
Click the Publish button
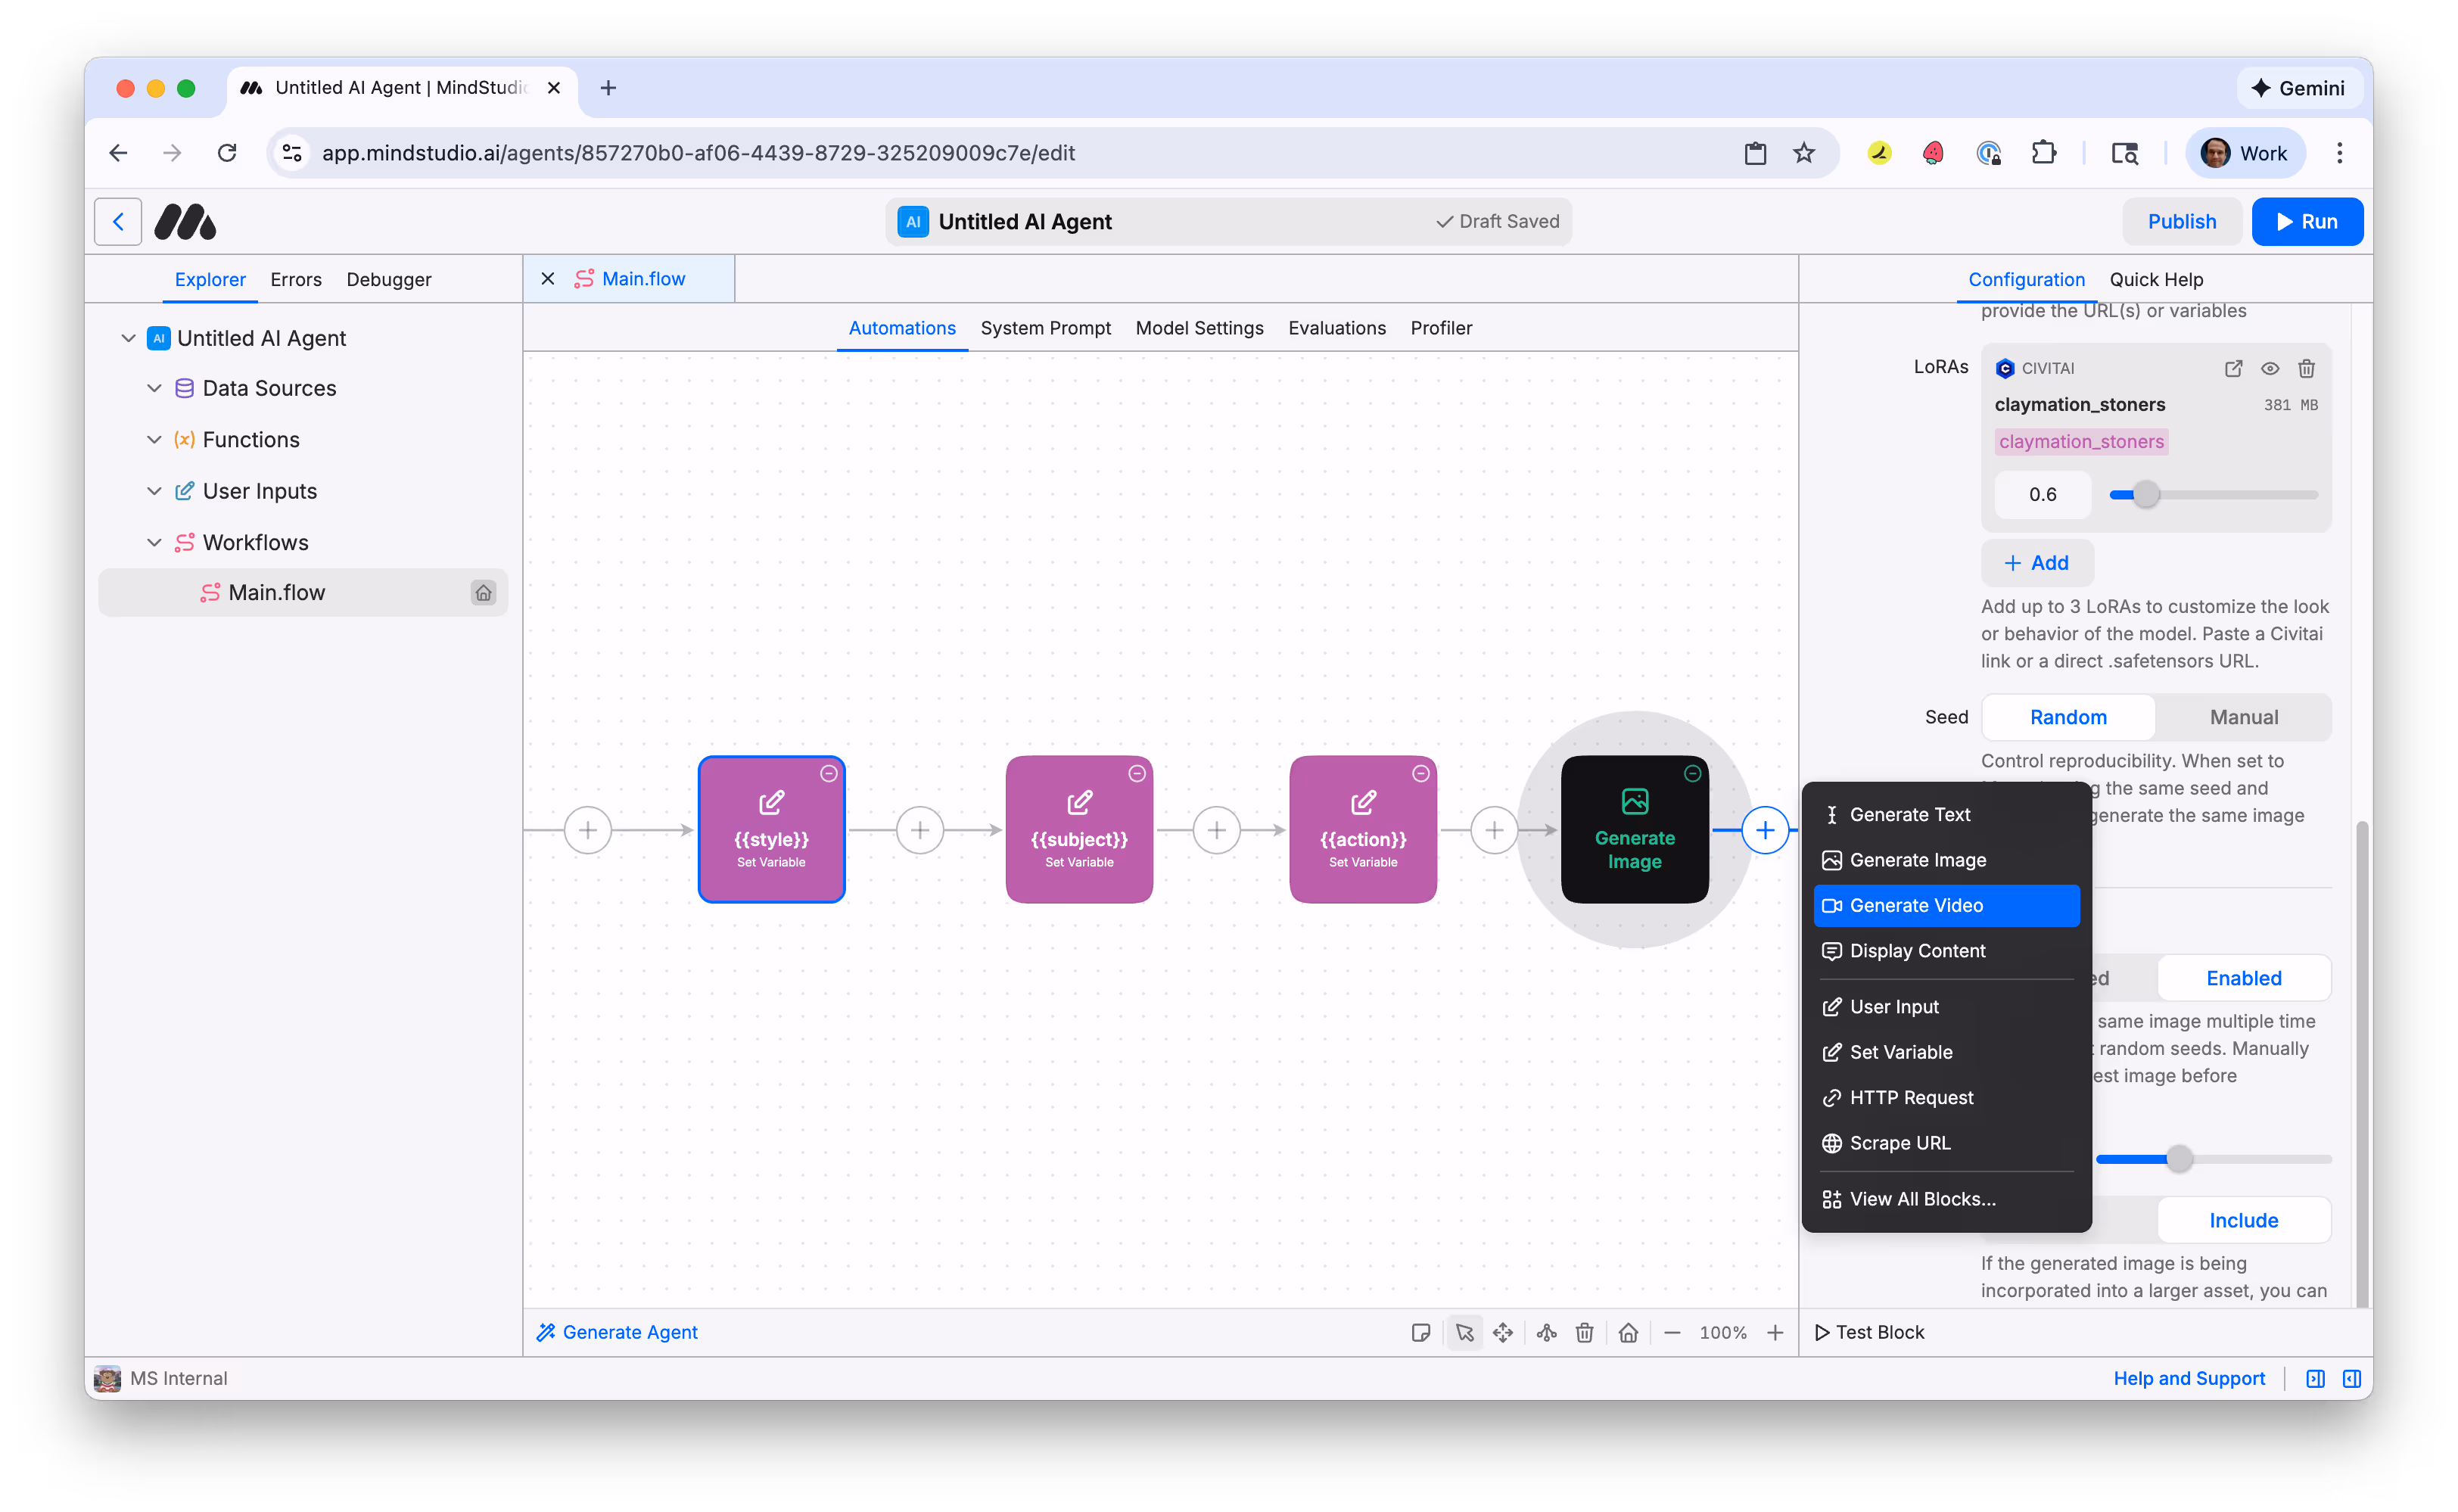click(2182, 221)
